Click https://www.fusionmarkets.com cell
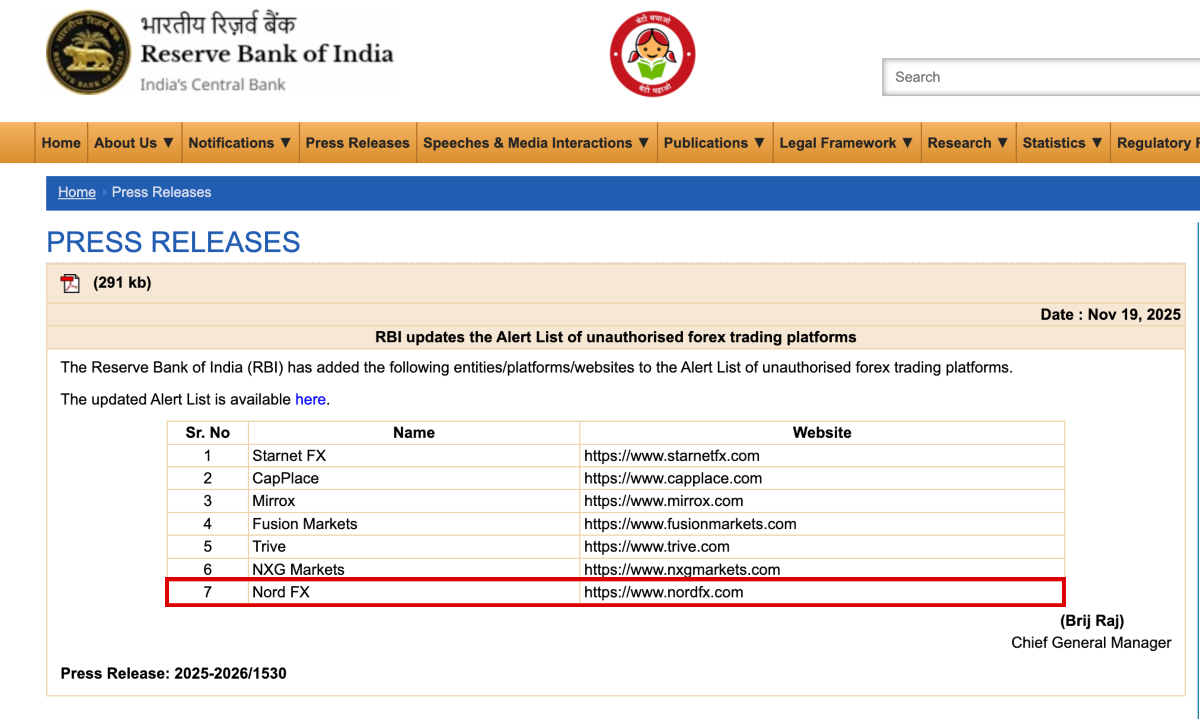The image size is (1200, 719). tap(822, 524)
